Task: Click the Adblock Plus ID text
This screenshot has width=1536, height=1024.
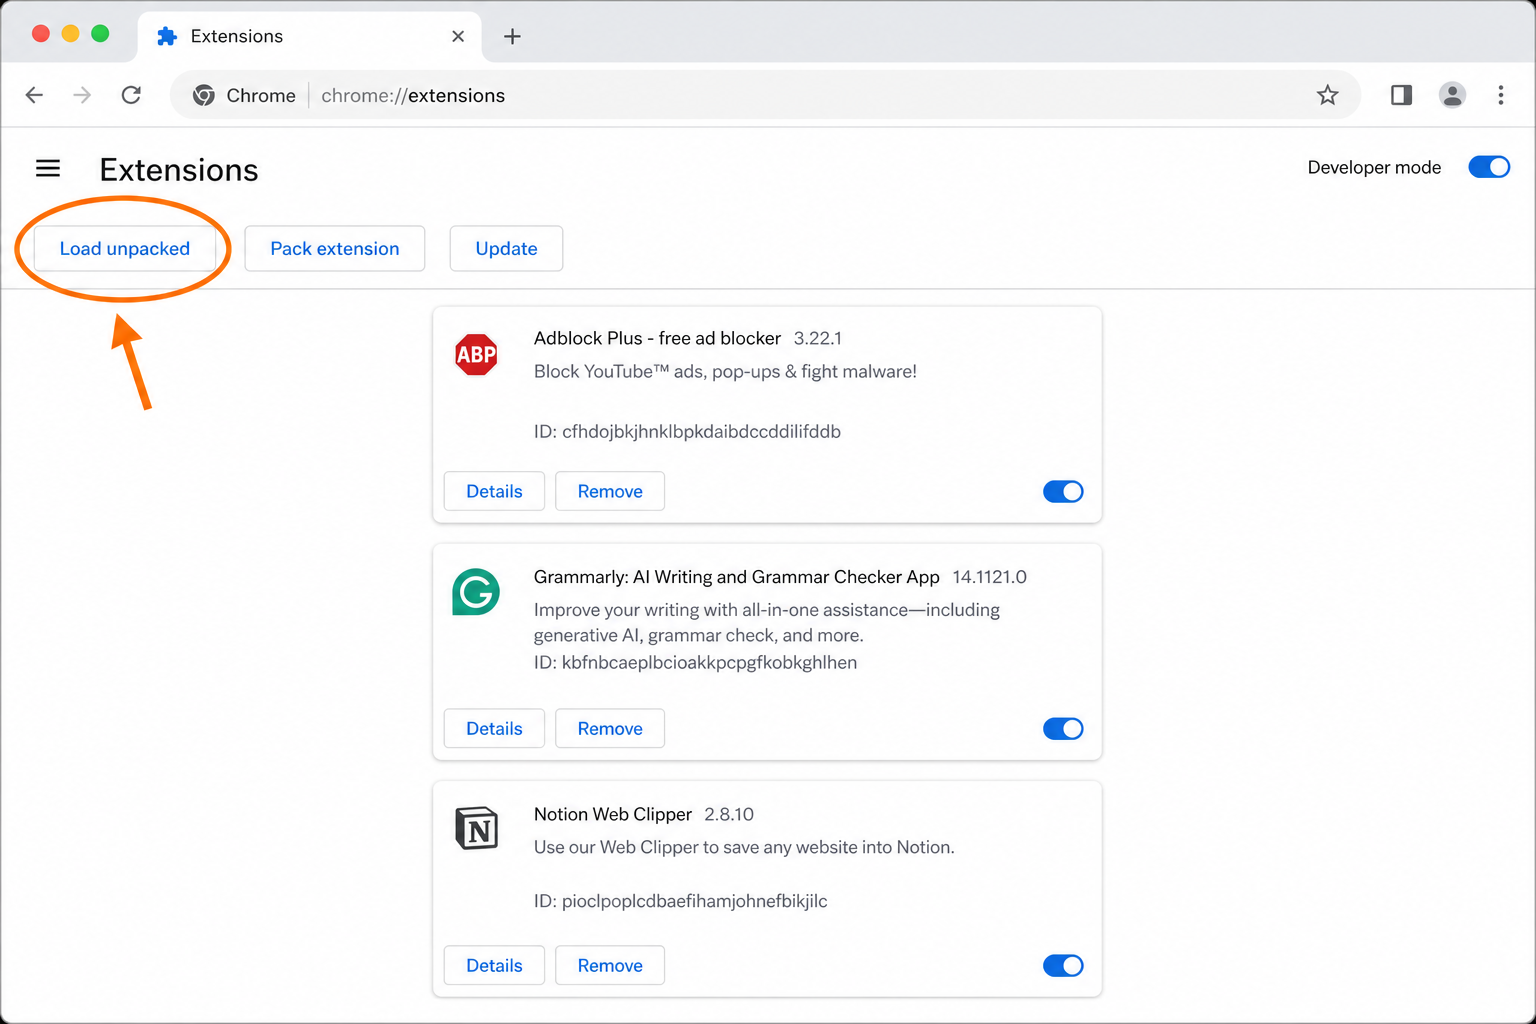Action: pyautogui.click(x=687, y=431)
